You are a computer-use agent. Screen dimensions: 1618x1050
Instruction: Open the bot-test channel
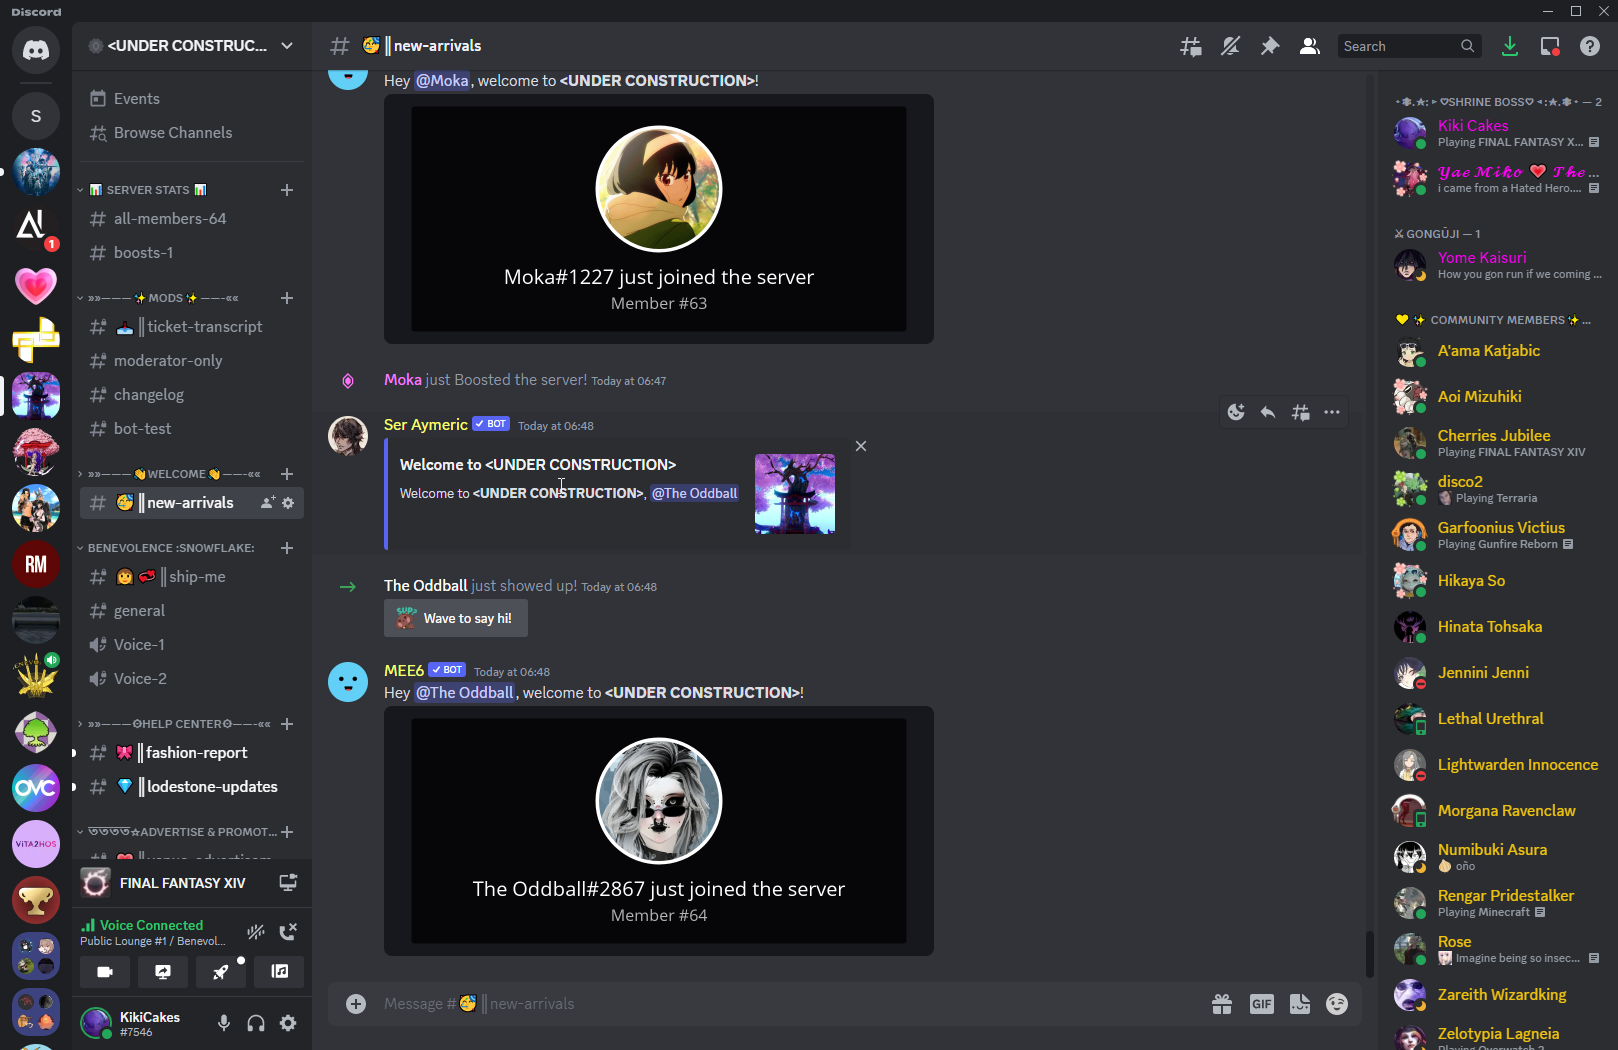pos(191,429)
